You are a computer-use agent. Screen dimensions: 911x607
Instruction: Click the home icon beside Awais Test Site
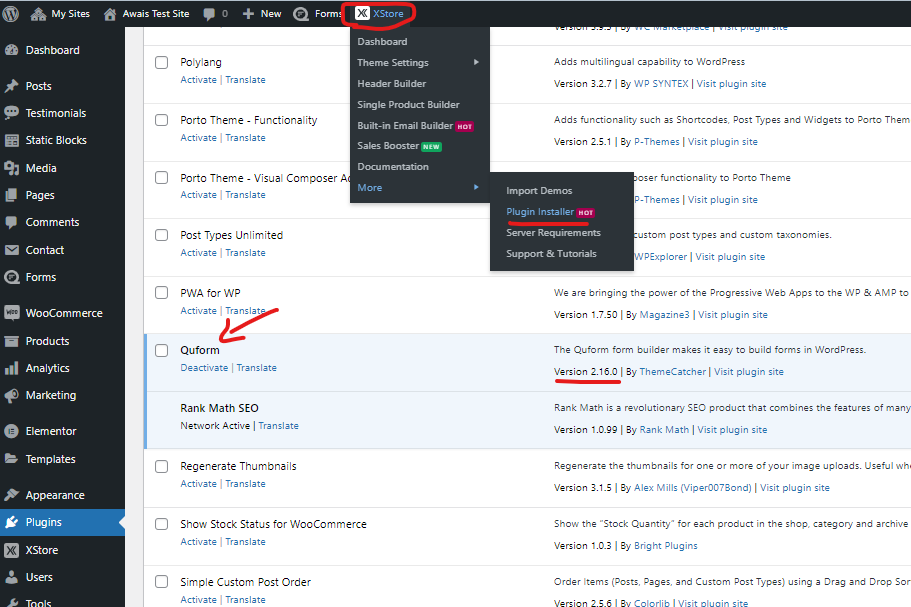coord(110,14)
